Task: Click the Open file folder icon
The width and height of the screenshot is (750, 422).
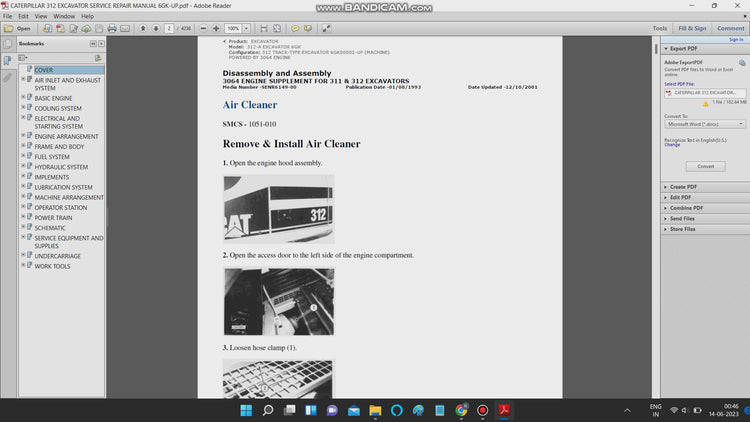Action: coord(9,29)
